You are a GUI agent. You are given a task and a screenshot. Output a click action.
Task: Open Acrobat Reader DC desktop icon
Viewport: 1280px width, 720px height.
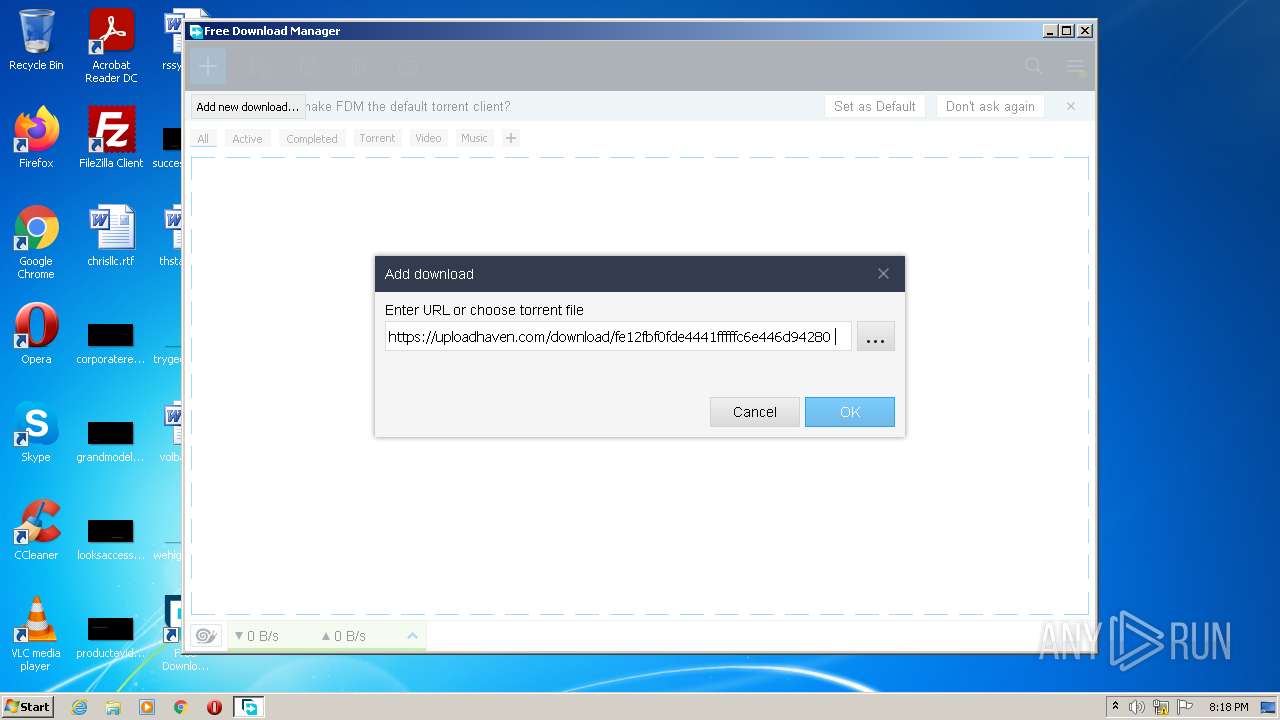coord(111,46)
